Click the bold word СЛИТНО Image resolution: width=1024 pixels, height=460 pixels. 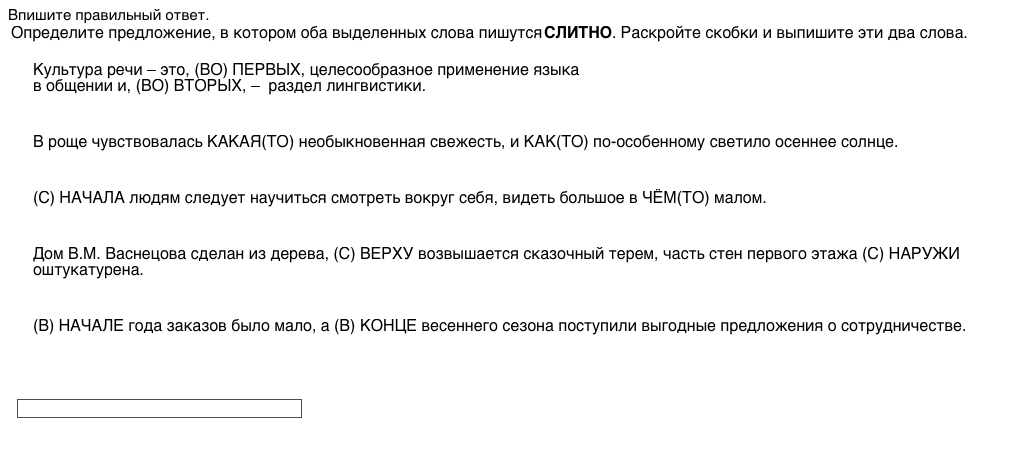point(578,32)
